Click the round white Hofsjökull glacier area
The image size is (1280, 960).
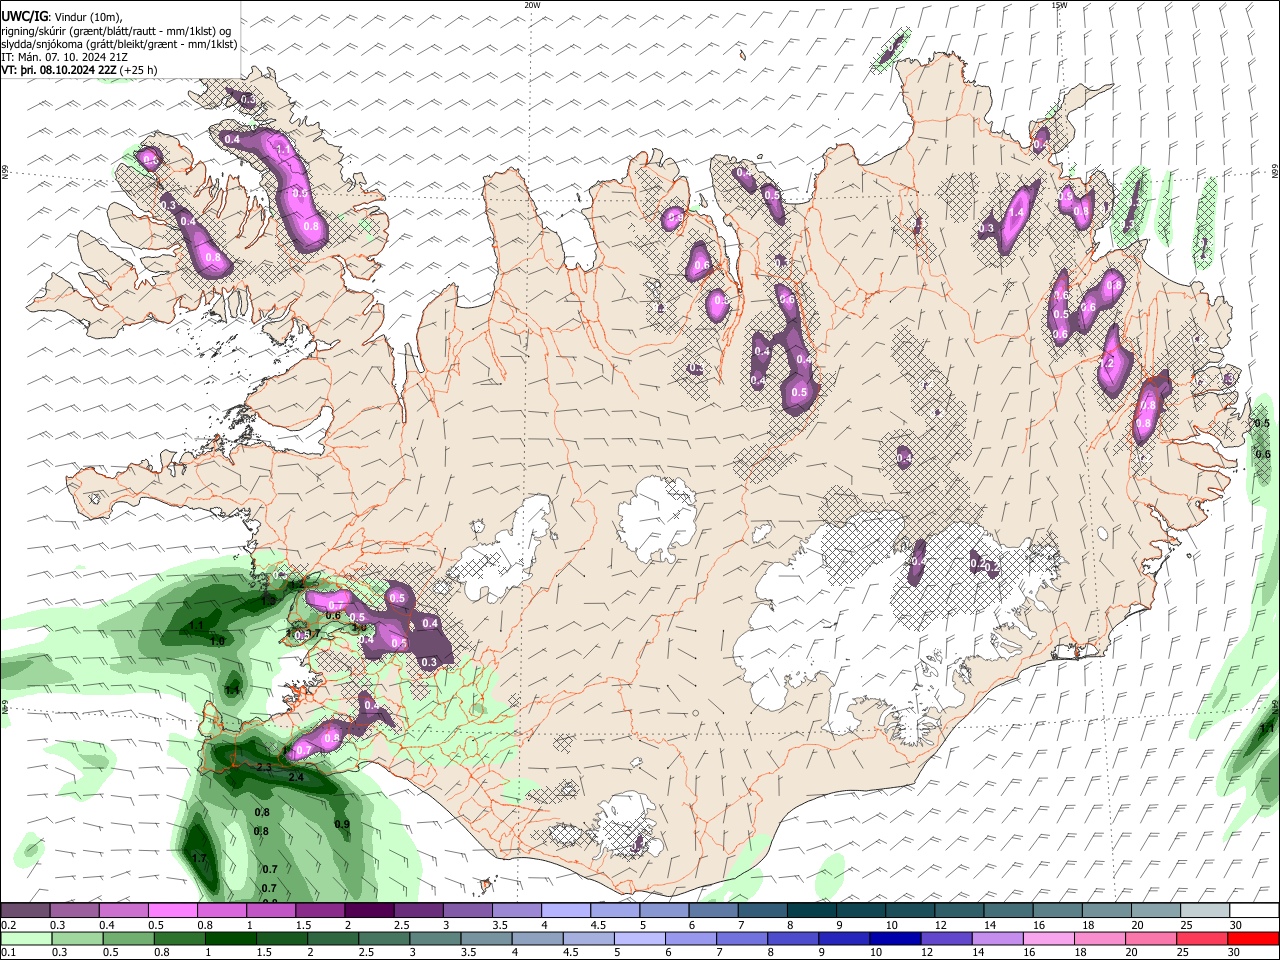click(x=655, y=520)
